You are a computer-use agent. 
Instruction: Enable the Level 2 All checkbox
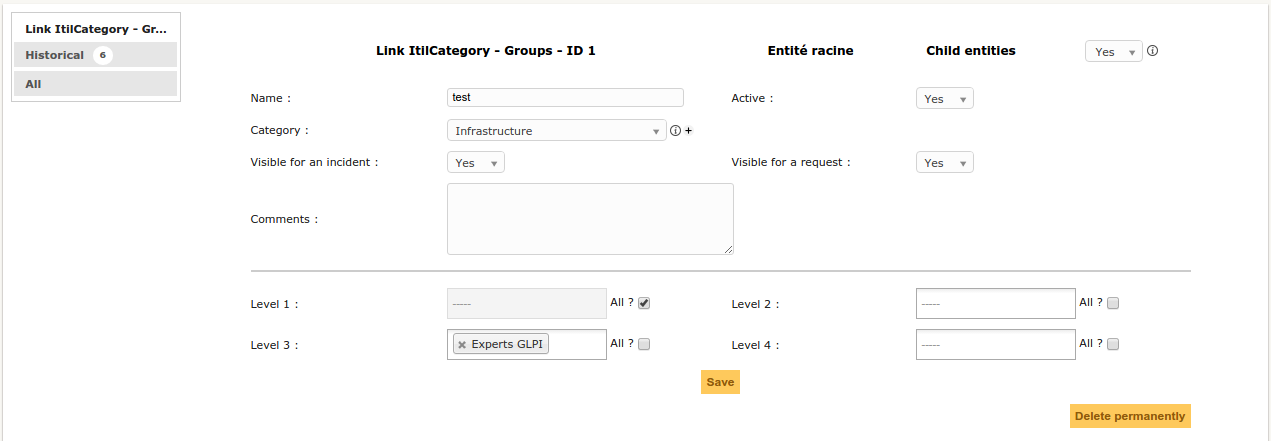(x=1113, y=303)
